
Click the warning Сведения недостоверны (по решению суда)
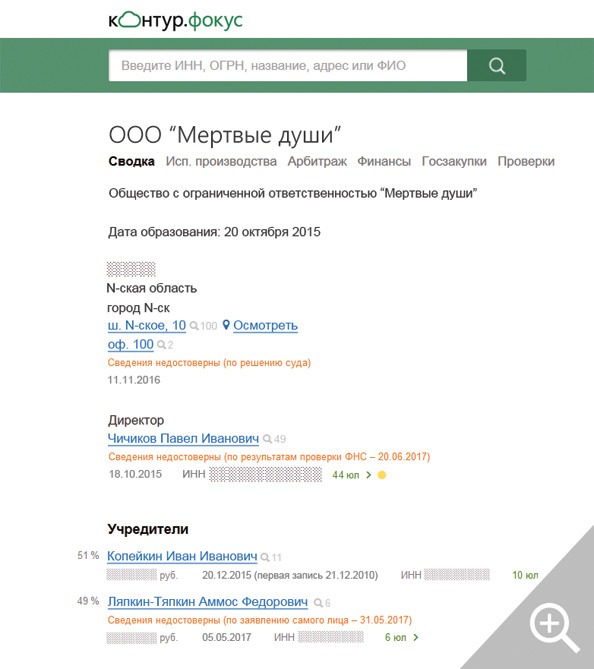coord(209,363)
